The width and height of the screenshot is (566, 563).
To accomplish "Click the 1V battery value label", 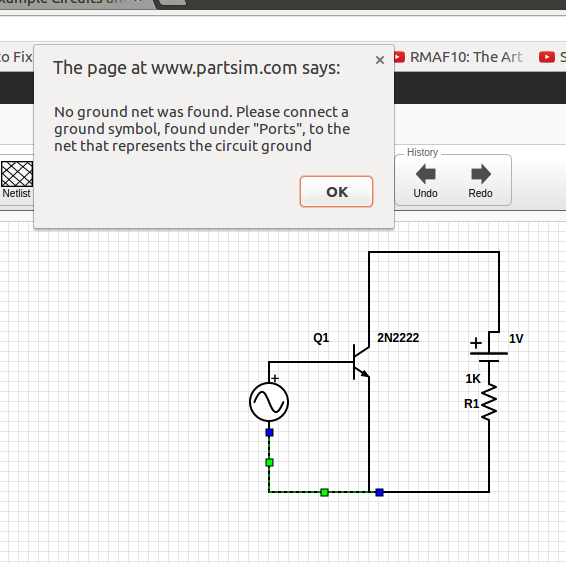I will tap(516, 339).
